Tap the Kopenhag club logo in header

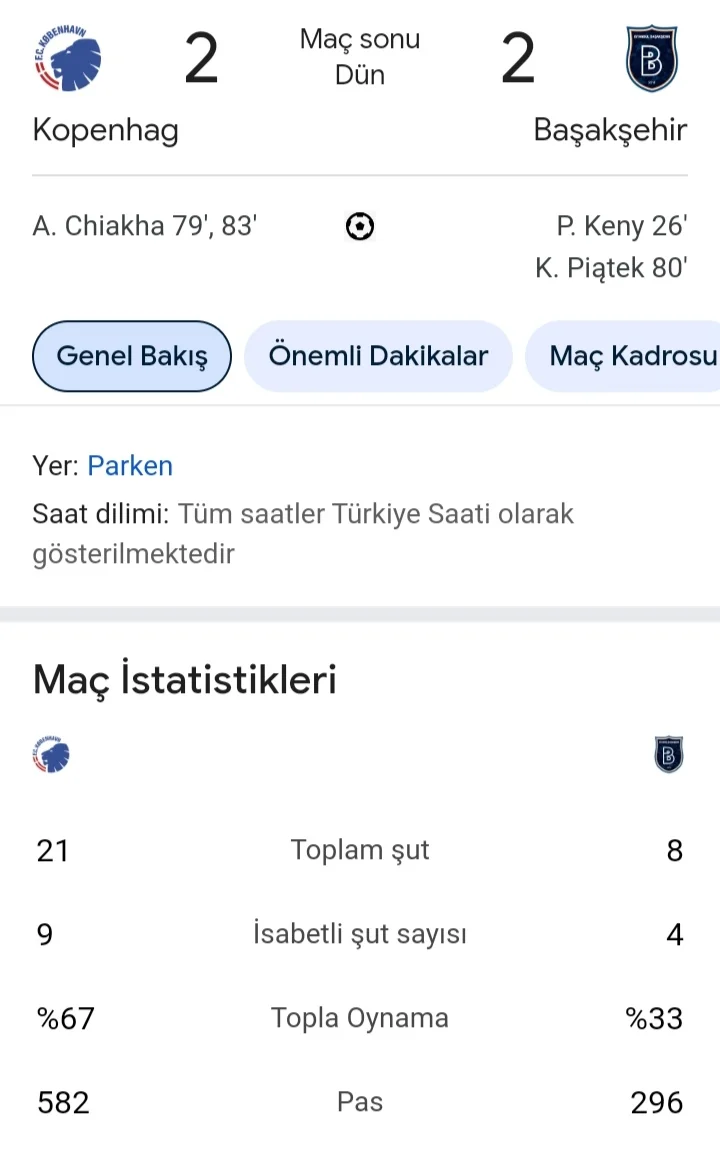(x=67, y=60)
